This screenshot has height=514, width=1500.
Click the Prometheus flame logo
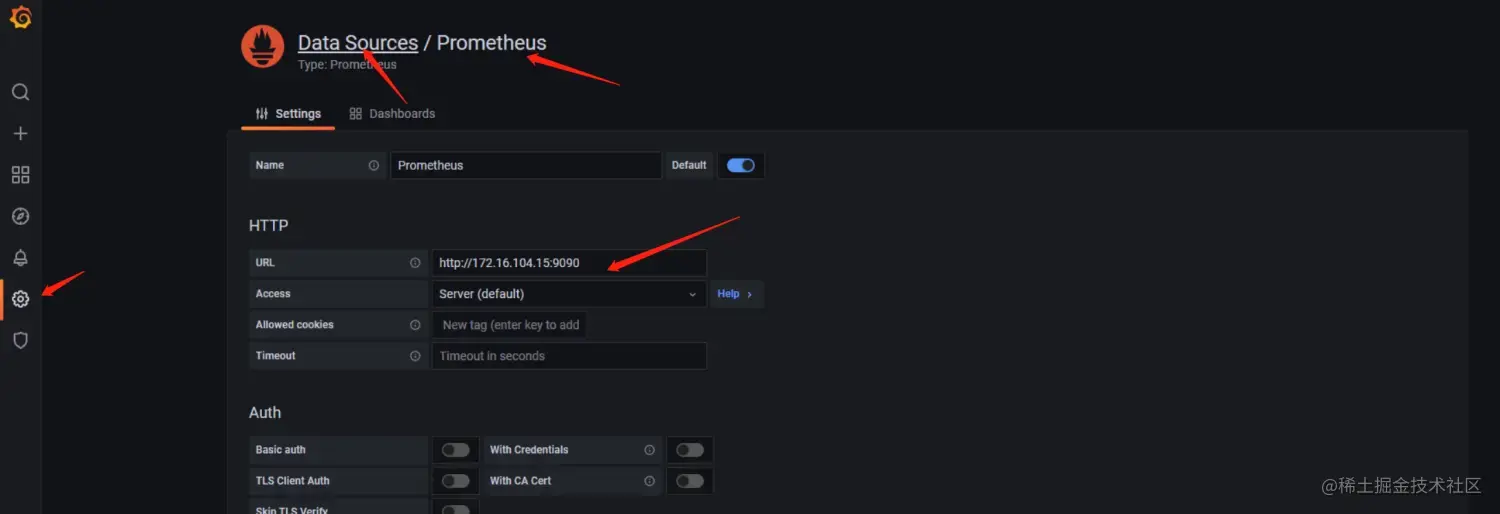[x=262, y=47]
